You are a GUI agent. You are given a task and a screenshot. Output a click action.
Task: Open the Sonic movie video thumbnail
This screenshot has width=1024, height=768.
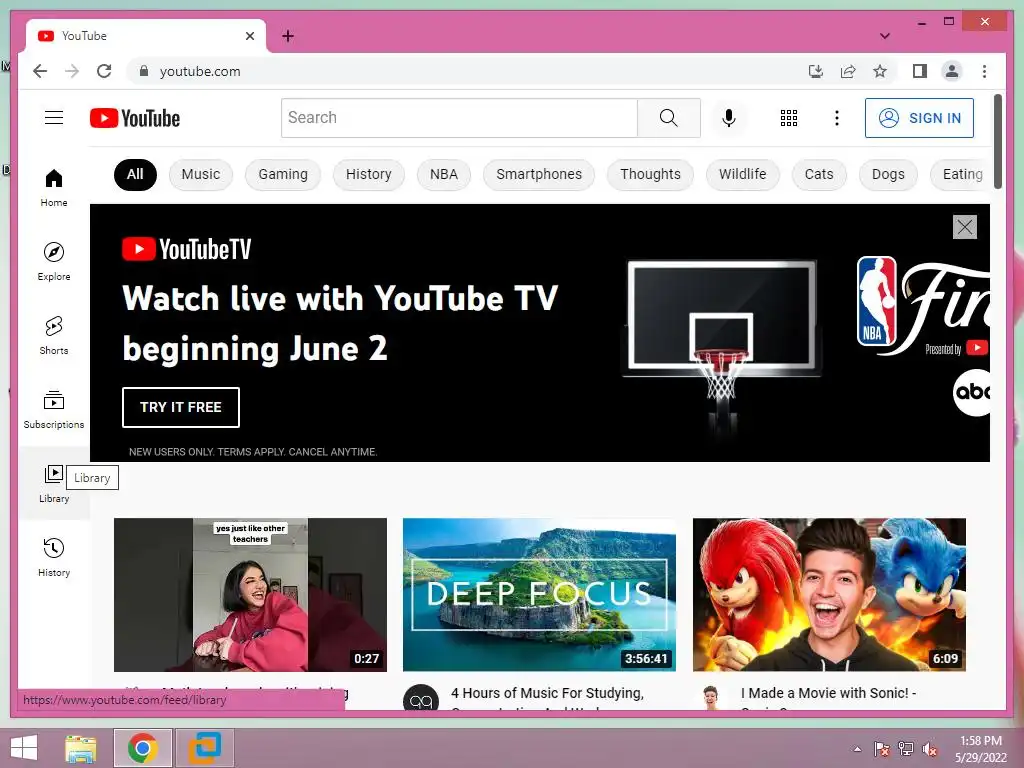click(x=829, y=595)
